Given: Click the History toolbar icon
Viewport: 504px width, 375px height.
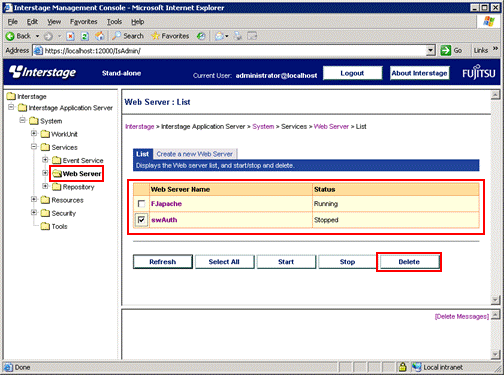Looking at the screenshot, I should coord(201,36).
